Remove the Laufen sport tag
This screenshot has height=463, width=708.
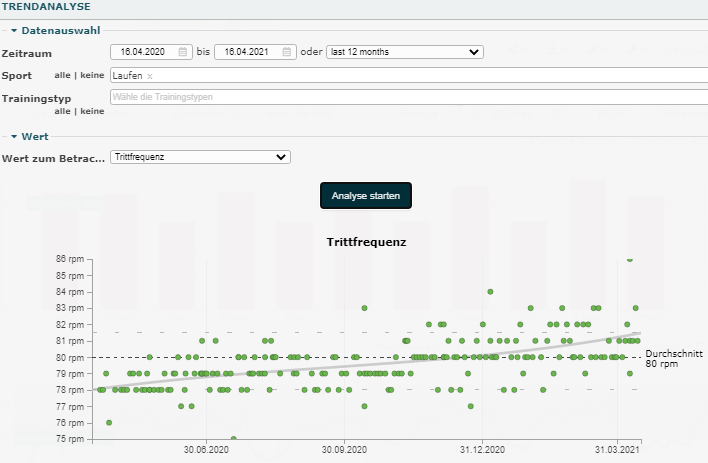(x=150, y=76)
